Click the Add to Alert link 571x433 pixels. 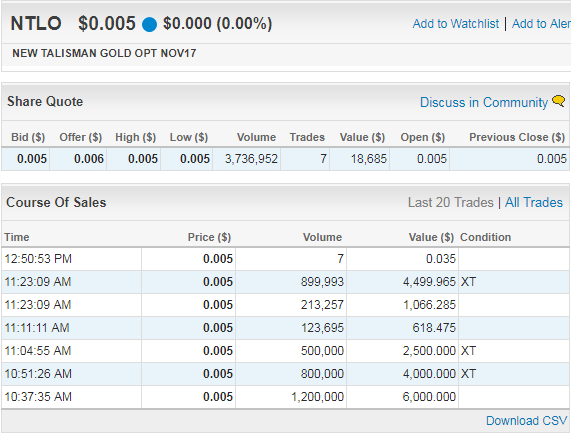click(x=541, y=24)
